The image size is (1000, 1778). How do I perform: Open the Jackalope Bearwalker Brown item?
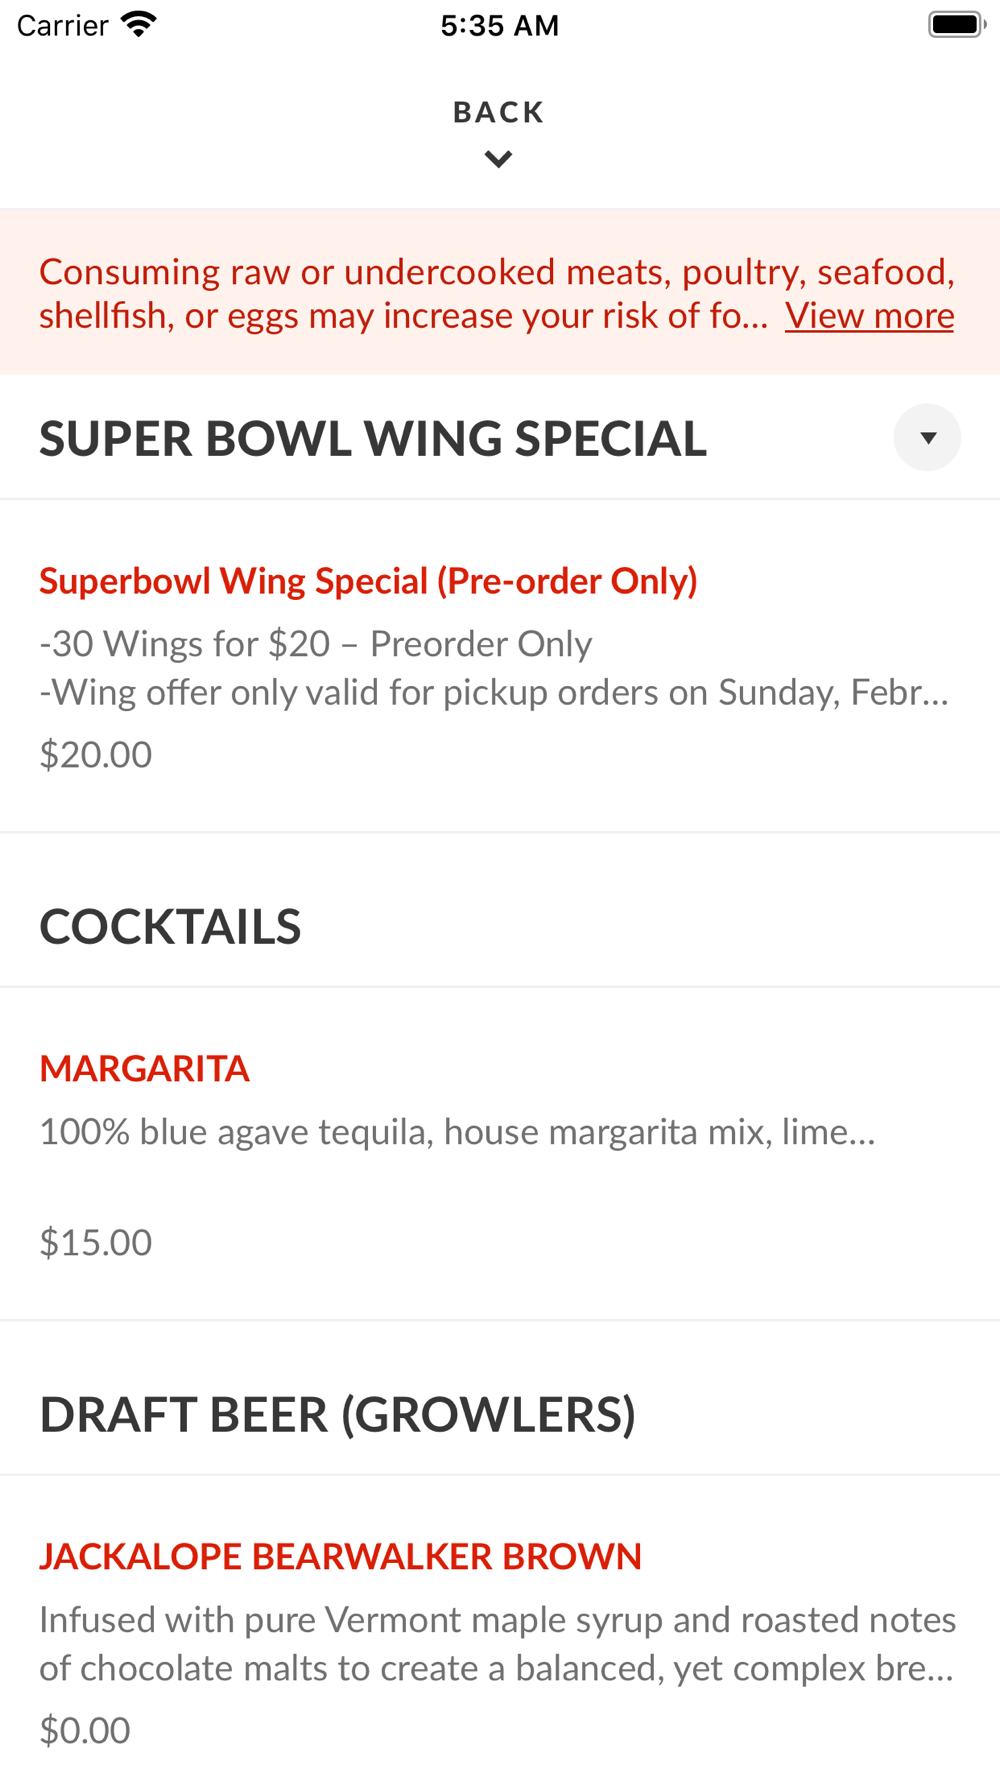click(340, 1557)
